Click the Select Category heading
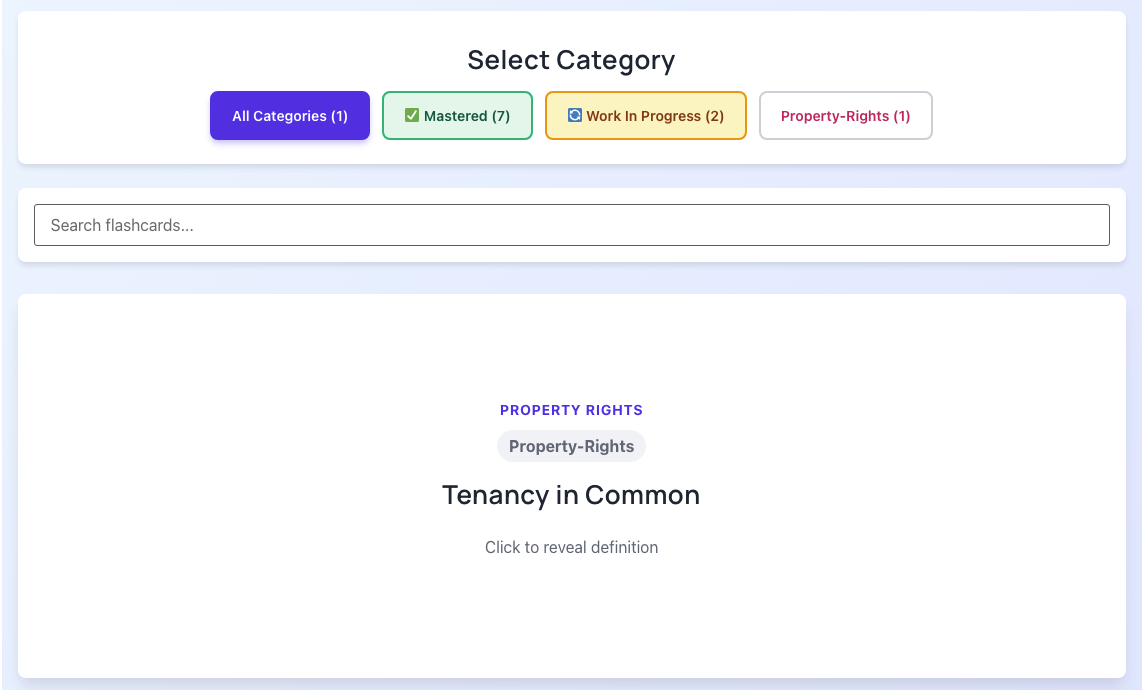Viewport: 1144px width, 690px height. pos(571,60)
